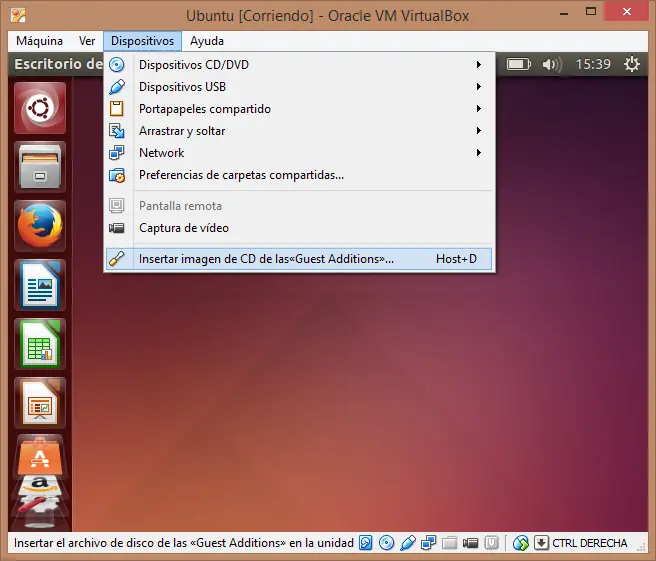
Task: Expand arrow for Dispositivos CD/DVD
Action: (479, 65)
